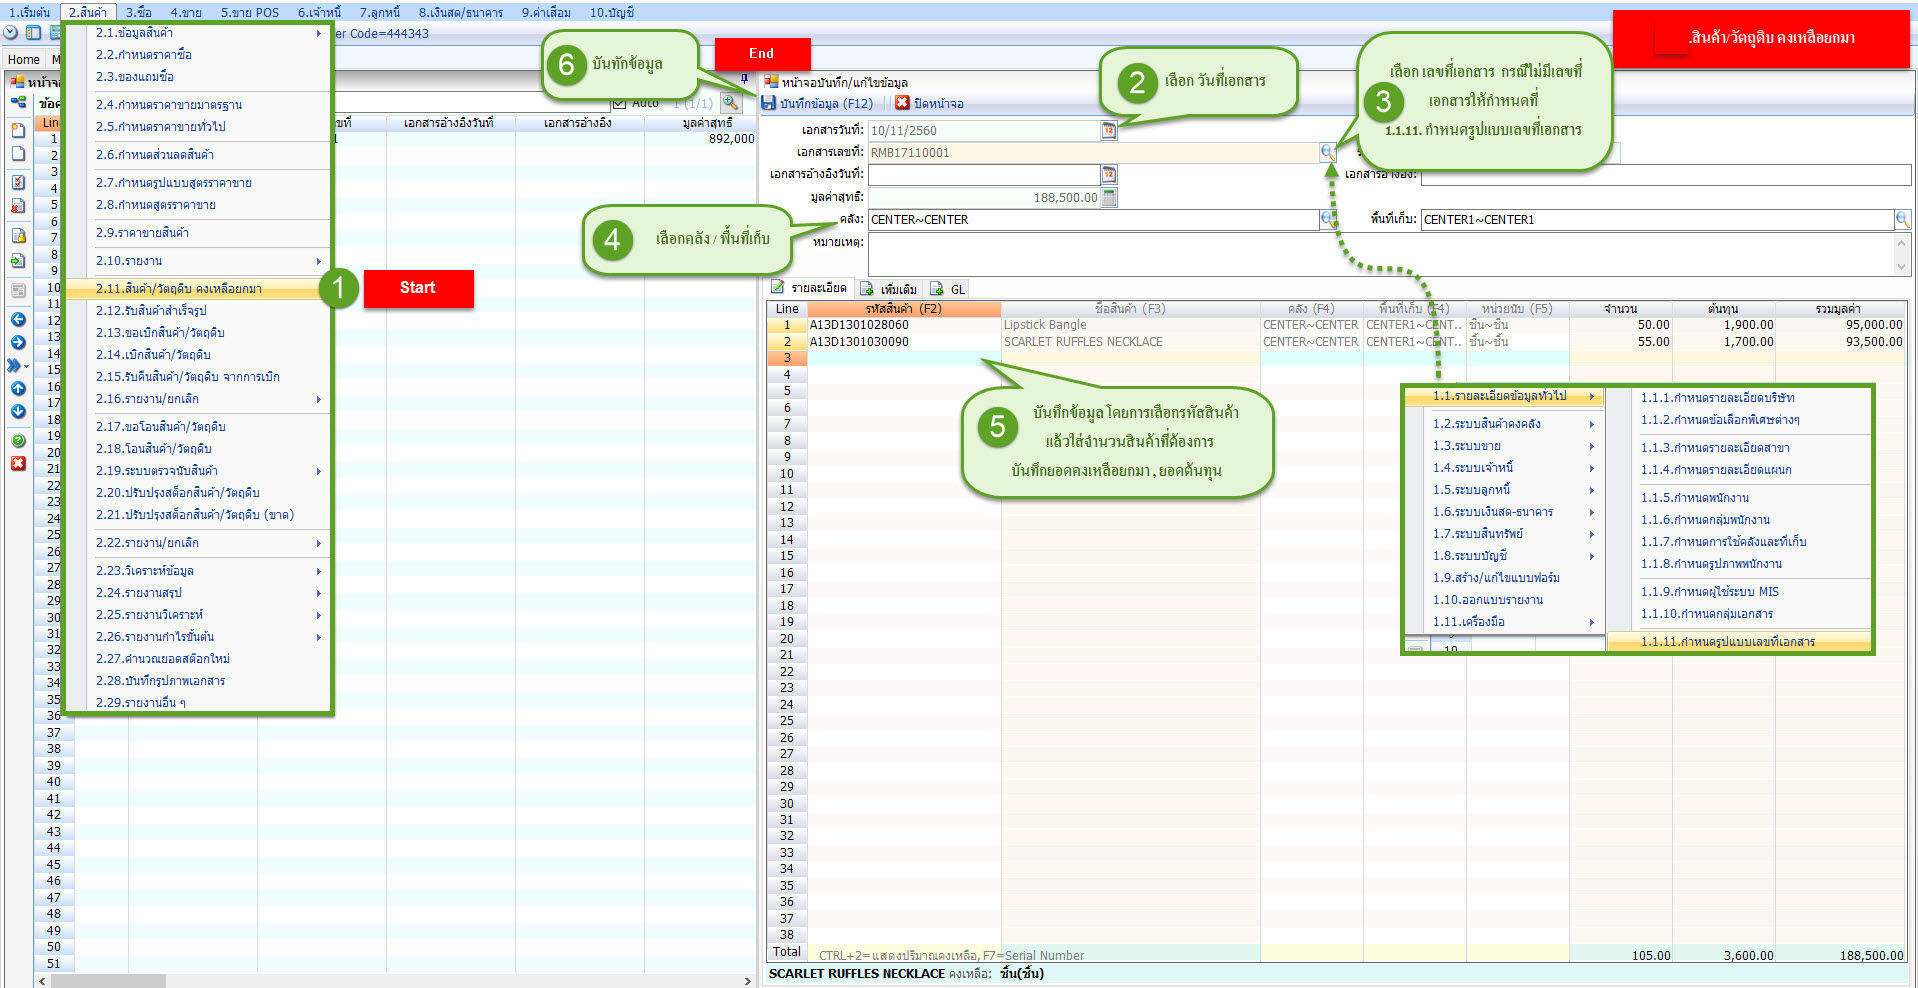Click the tree structure icon atop left sidebar
The width and height of the screenshot is (1918, 988).
(18, 103)
